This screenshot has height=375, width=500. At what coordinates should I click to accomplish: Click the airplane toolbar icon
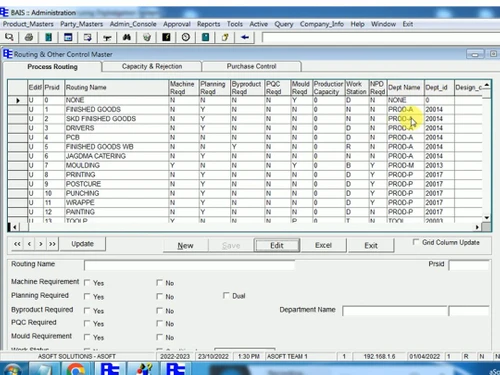(x=107, y=37)
